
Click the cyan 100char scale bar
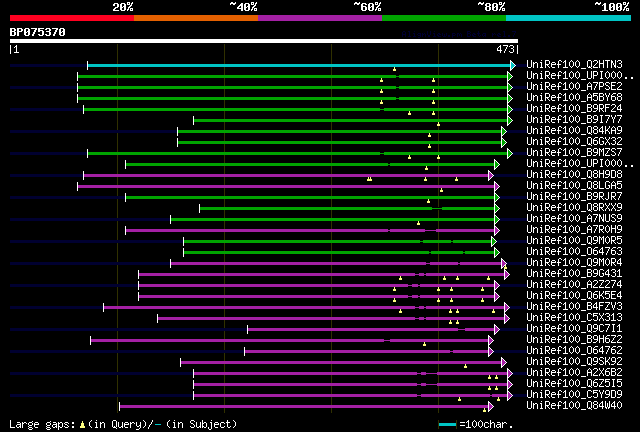click(x=447, y=424)
